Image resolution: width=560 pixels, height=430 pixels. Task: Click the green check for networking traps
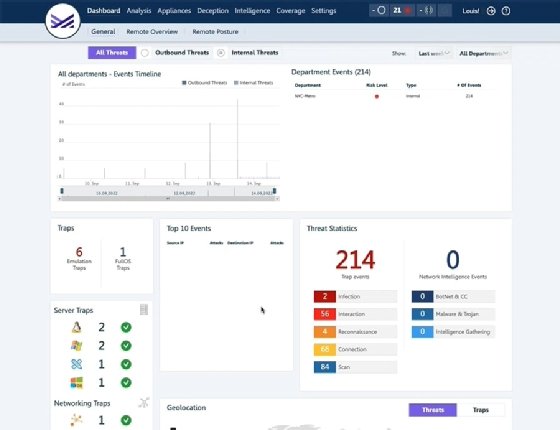point(126,420)
